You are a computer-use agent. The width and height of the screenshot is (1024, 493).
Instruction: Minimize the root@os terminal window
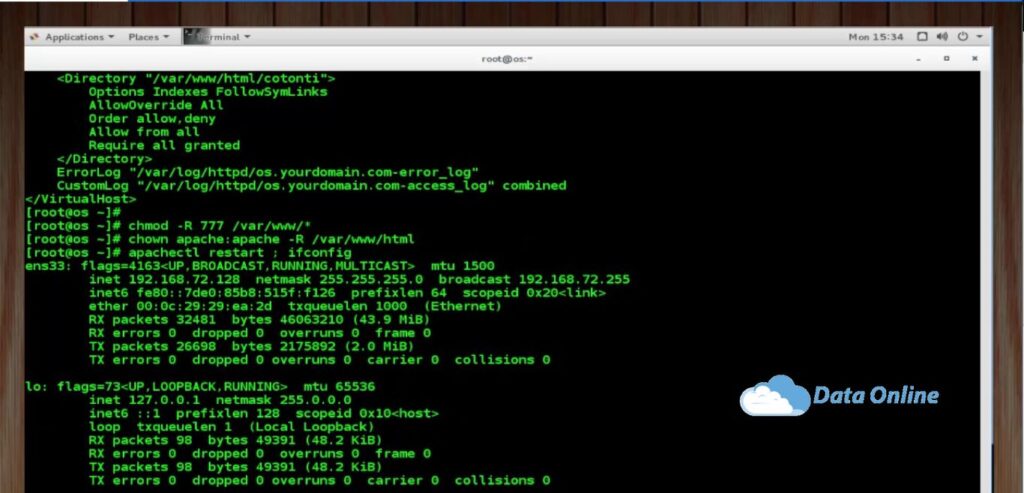(920, 59)
